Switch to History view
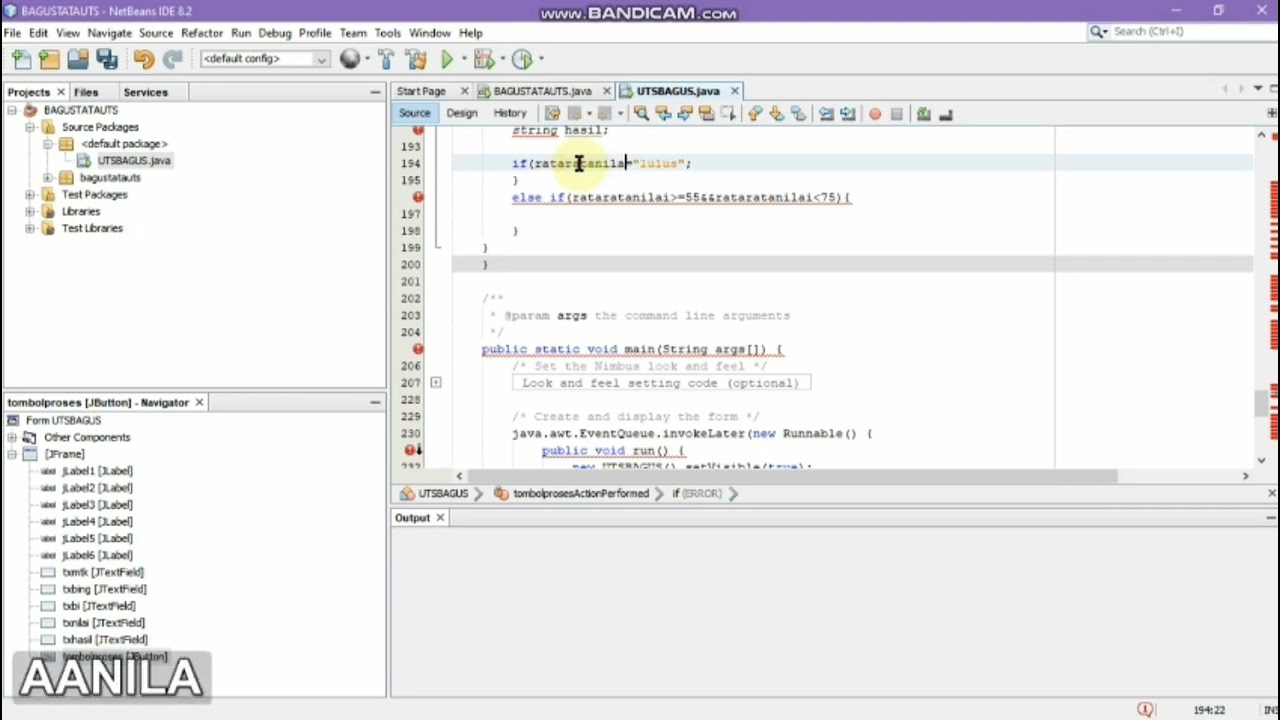1280x720 pixels. 509,113
